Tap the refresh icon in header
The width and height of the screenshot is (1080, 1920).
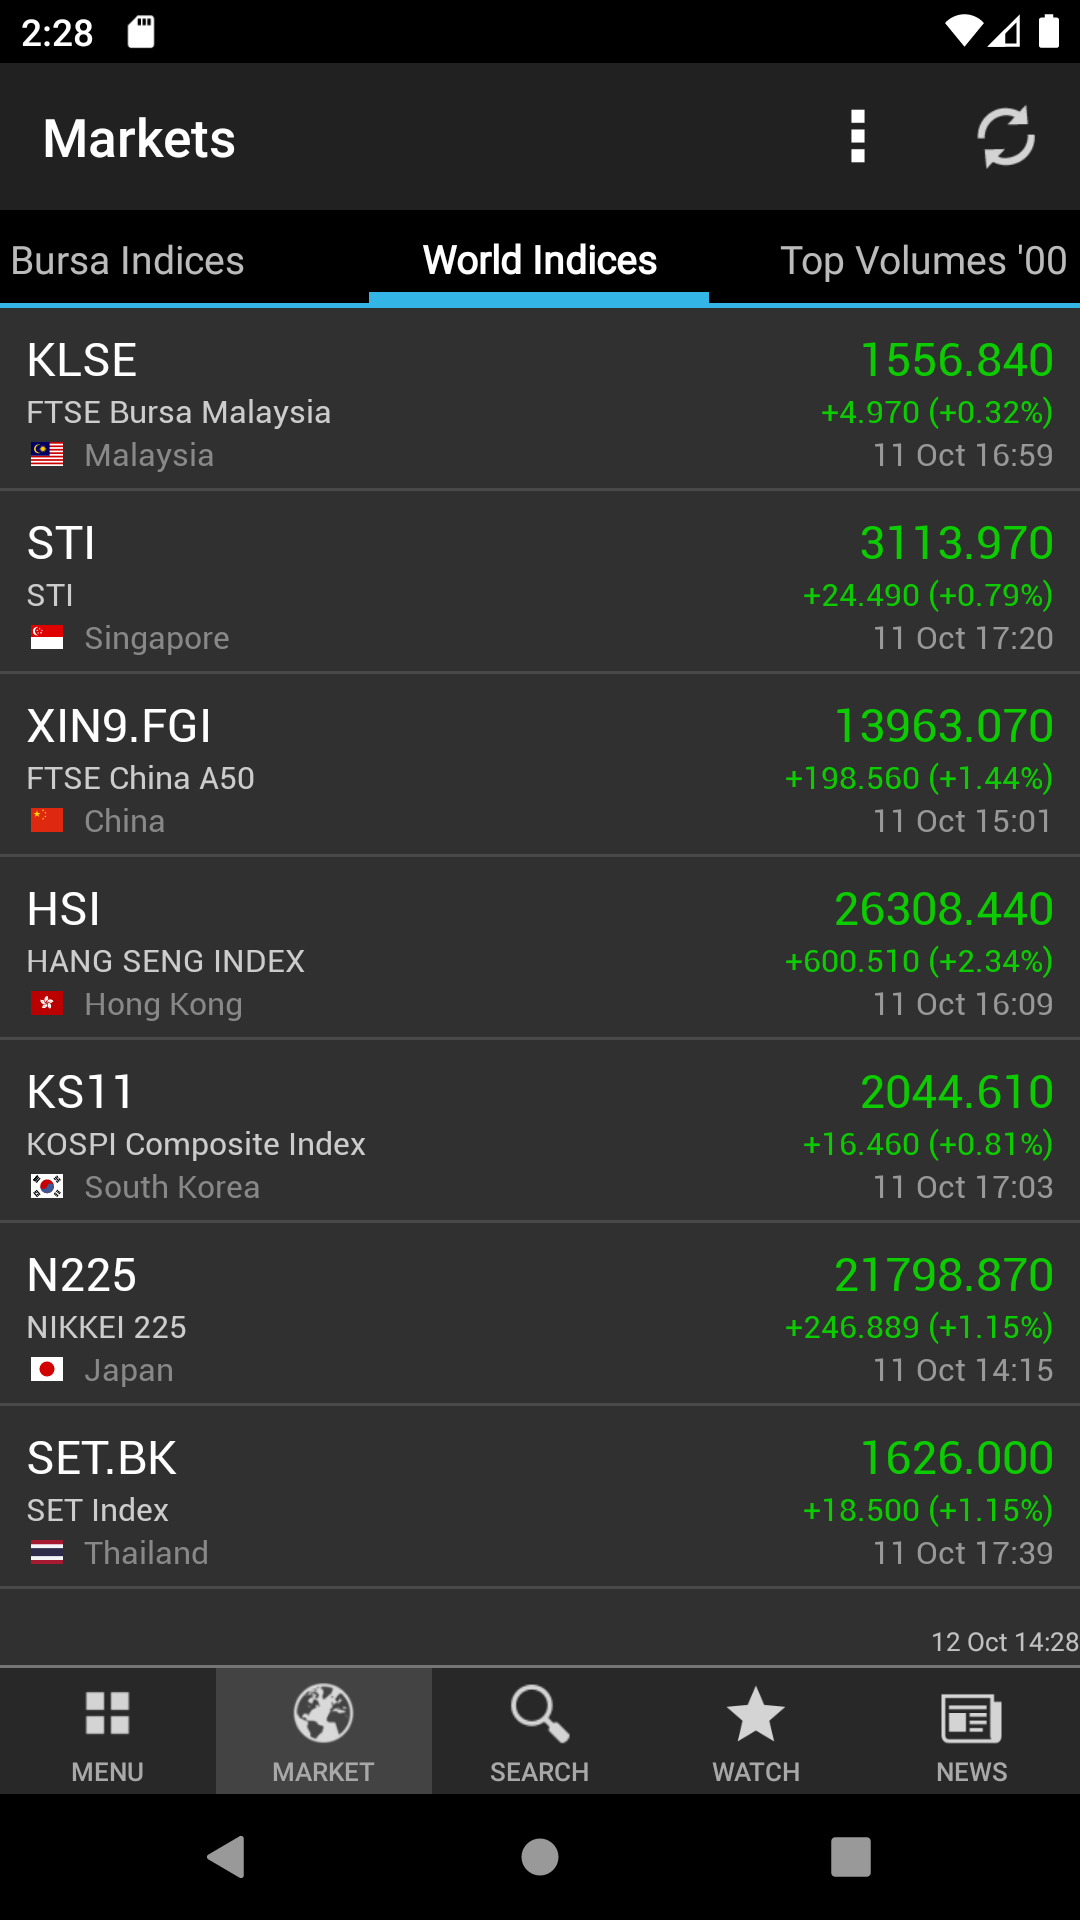1005,137
